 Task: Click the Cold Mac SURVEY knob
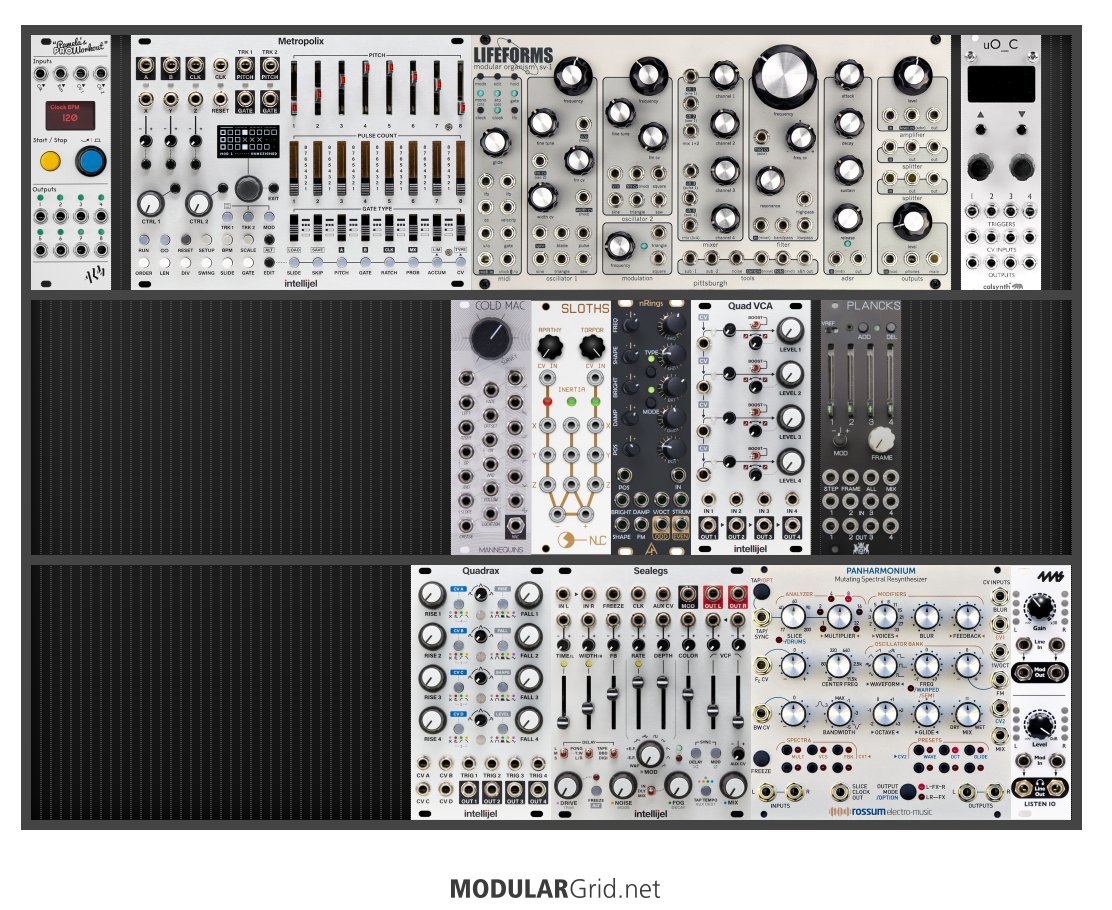[x=491, y=339]
